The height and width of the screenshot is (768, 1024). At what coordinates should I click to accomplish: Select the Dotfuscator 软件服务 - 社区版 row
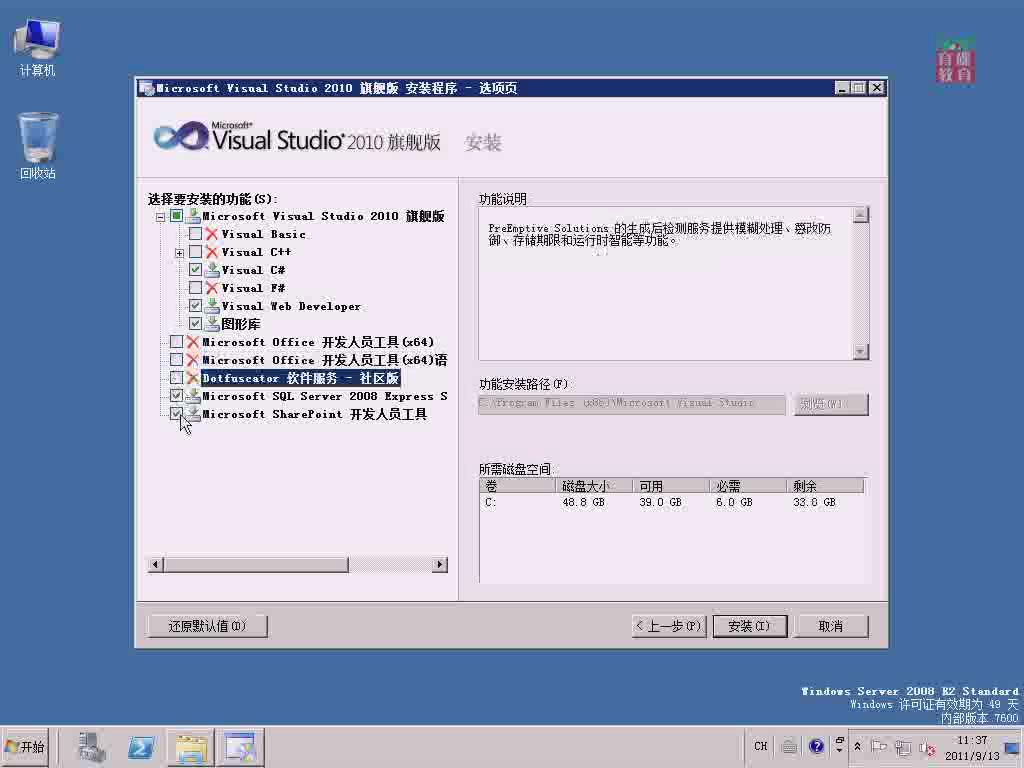click(300, 378)
